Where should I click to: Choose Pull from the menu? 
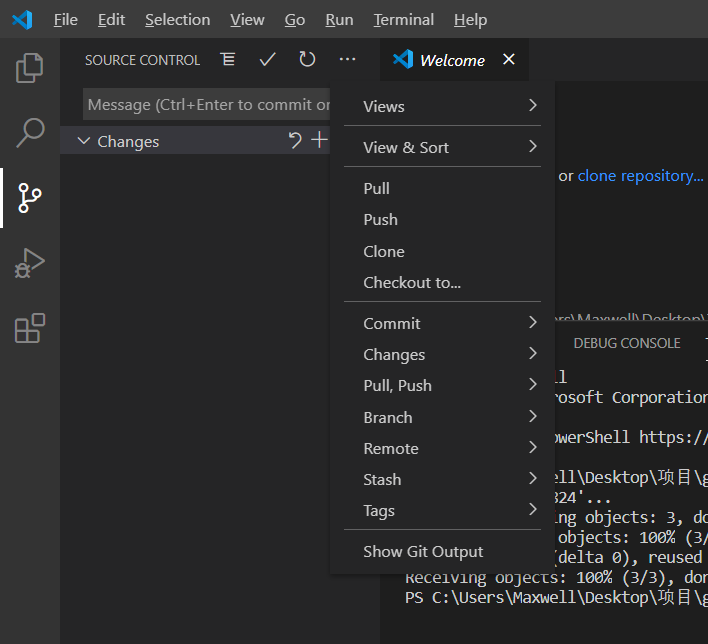pos(442,188)
